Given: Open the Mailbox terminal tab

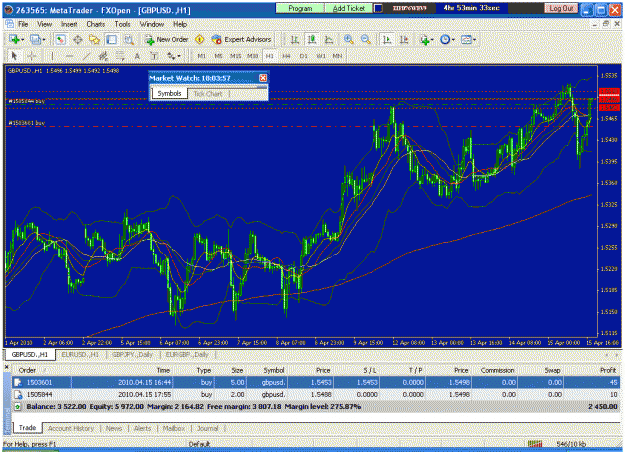Looking at the screenshot, I should 174,428.
